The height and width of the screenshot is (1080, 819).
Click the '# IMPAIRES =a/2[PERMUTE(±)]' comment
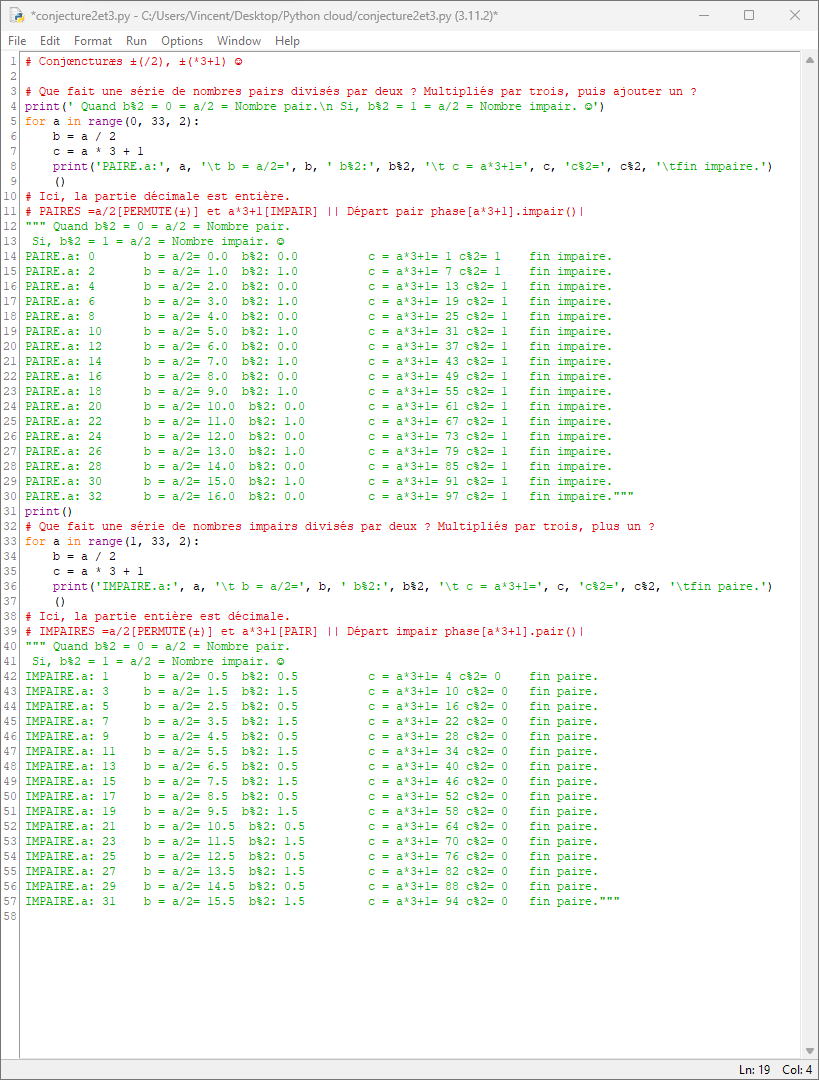[x=304, y=631]
